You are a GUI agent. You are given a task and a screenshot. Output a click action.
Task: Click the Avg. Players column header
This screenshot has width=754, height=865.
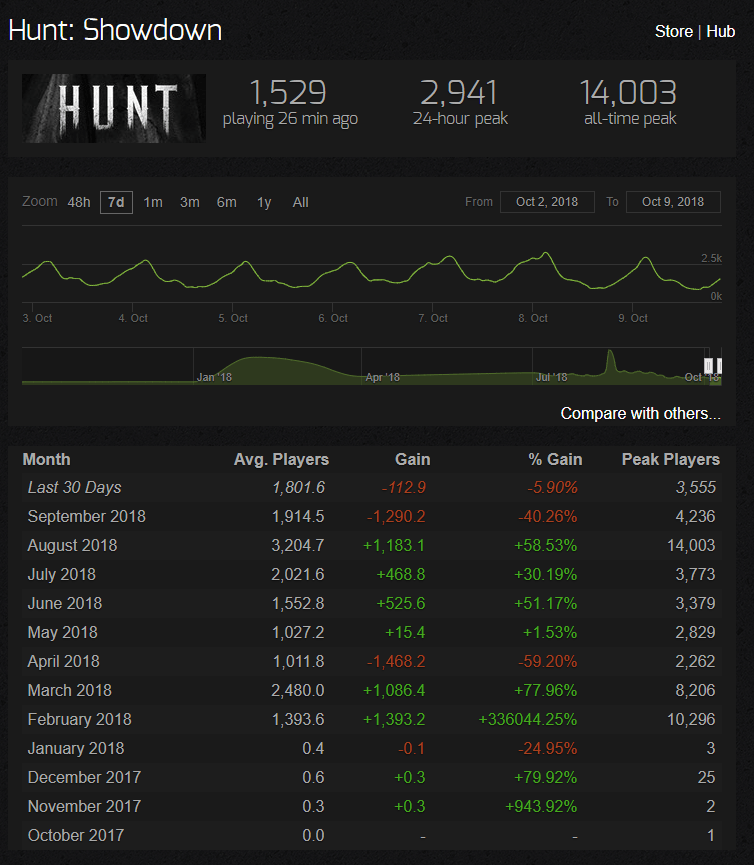click(281, 460)
